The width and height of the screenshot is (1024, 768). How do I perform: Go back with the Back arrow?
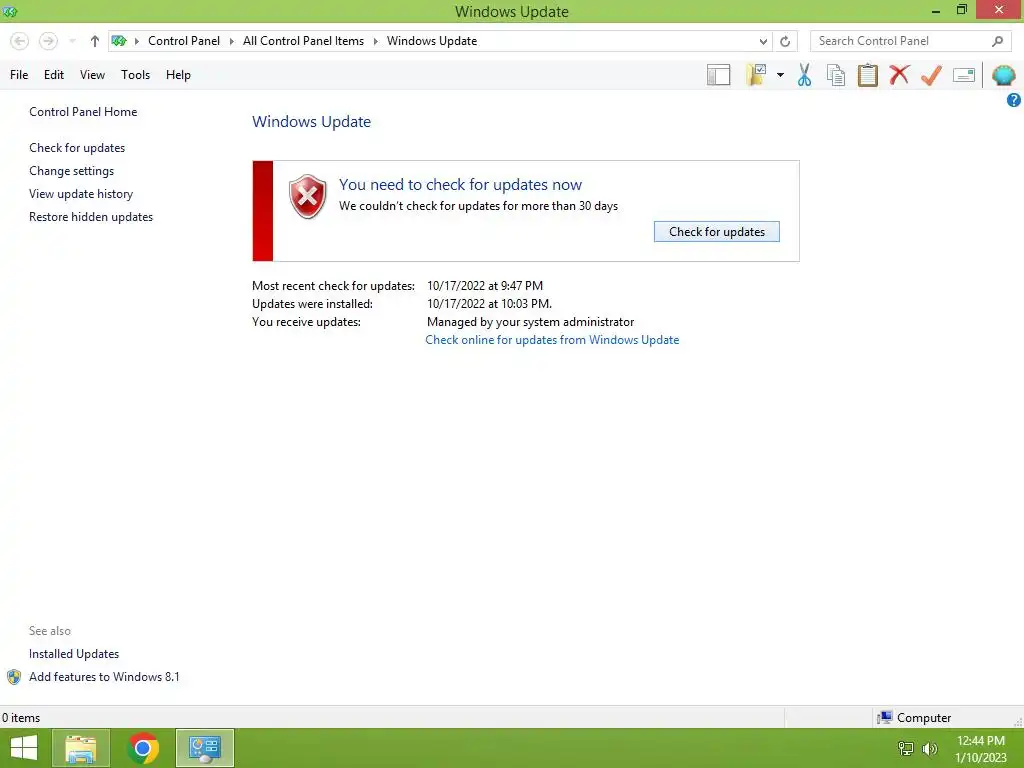point(20,41)
